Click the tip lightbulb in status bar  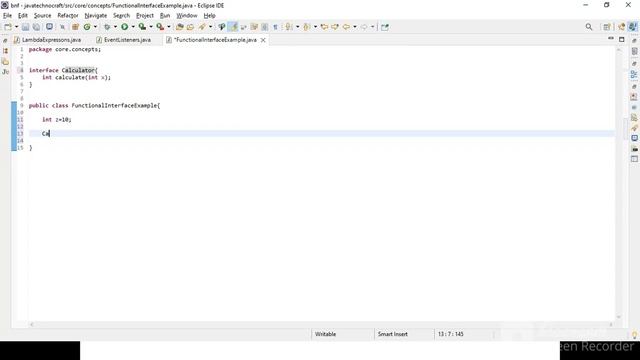pyautogui.click(x=634, y=335)
